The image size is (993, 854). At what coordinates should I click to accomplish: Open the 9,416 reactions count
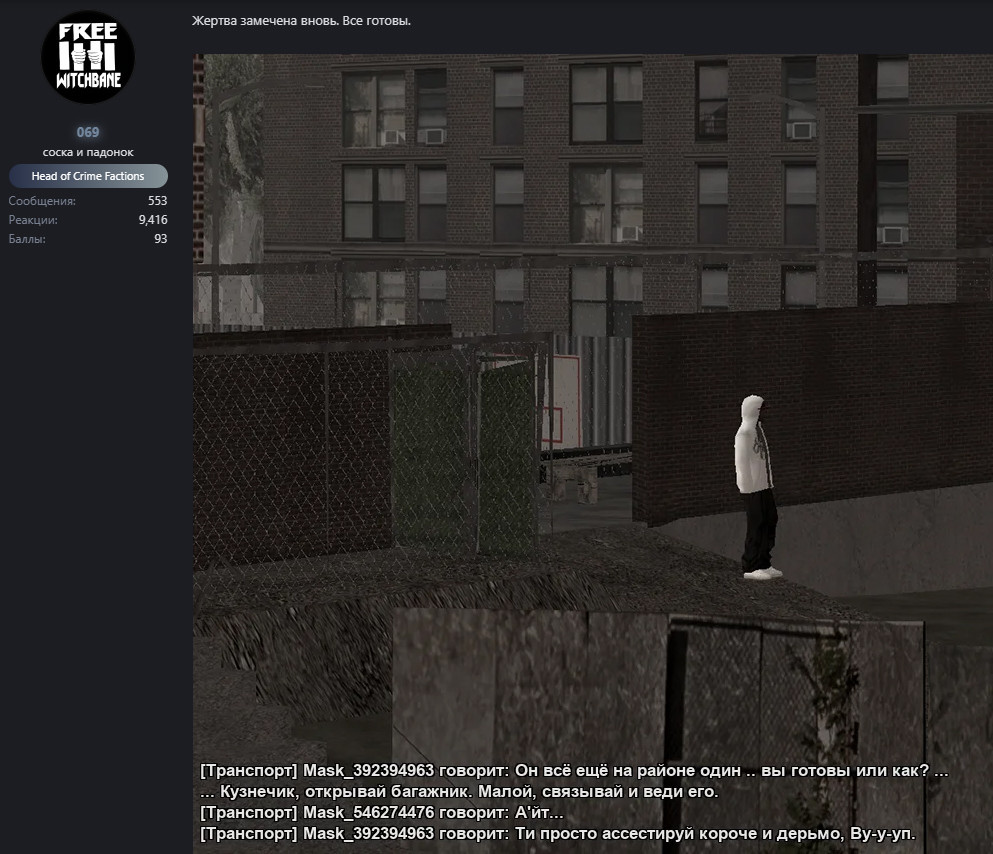coord(153,220)
